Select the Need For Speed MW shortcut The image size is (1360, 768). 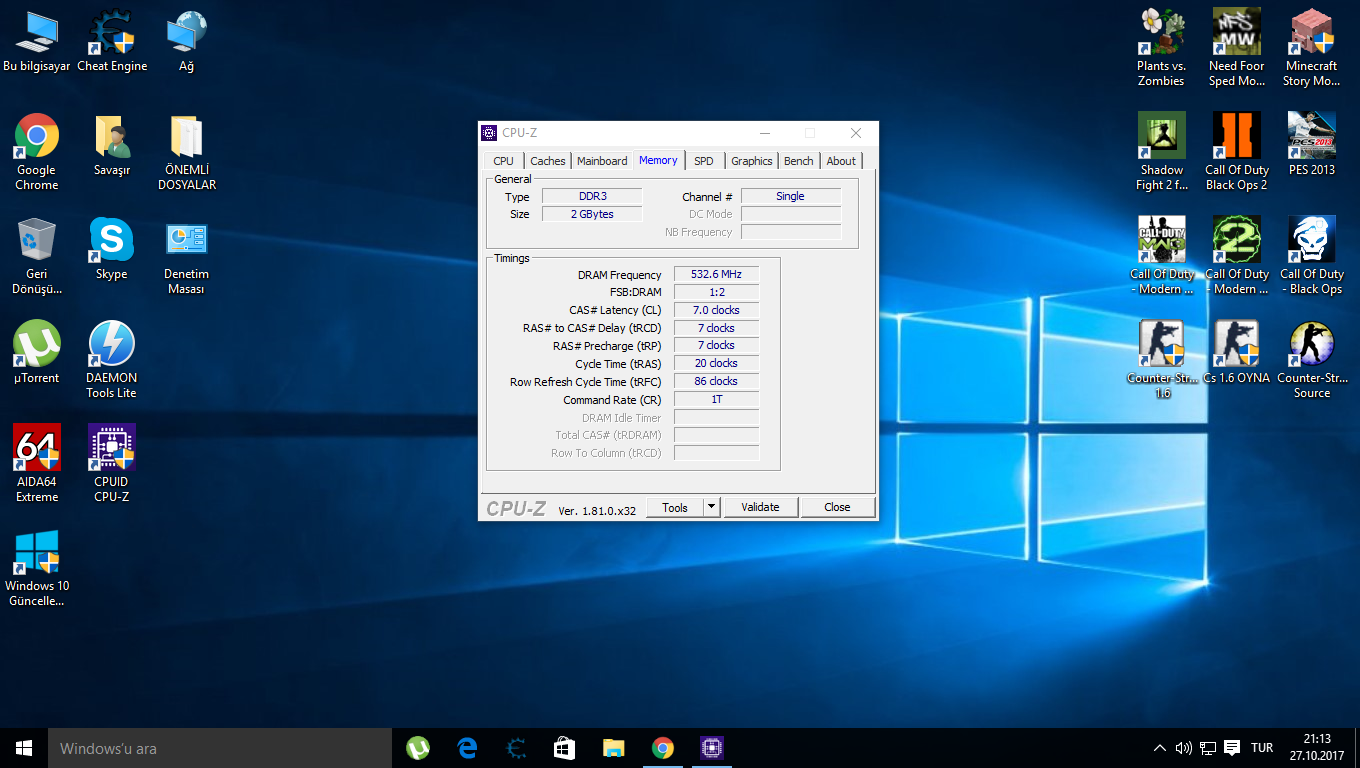click(x=1237, y=48)
